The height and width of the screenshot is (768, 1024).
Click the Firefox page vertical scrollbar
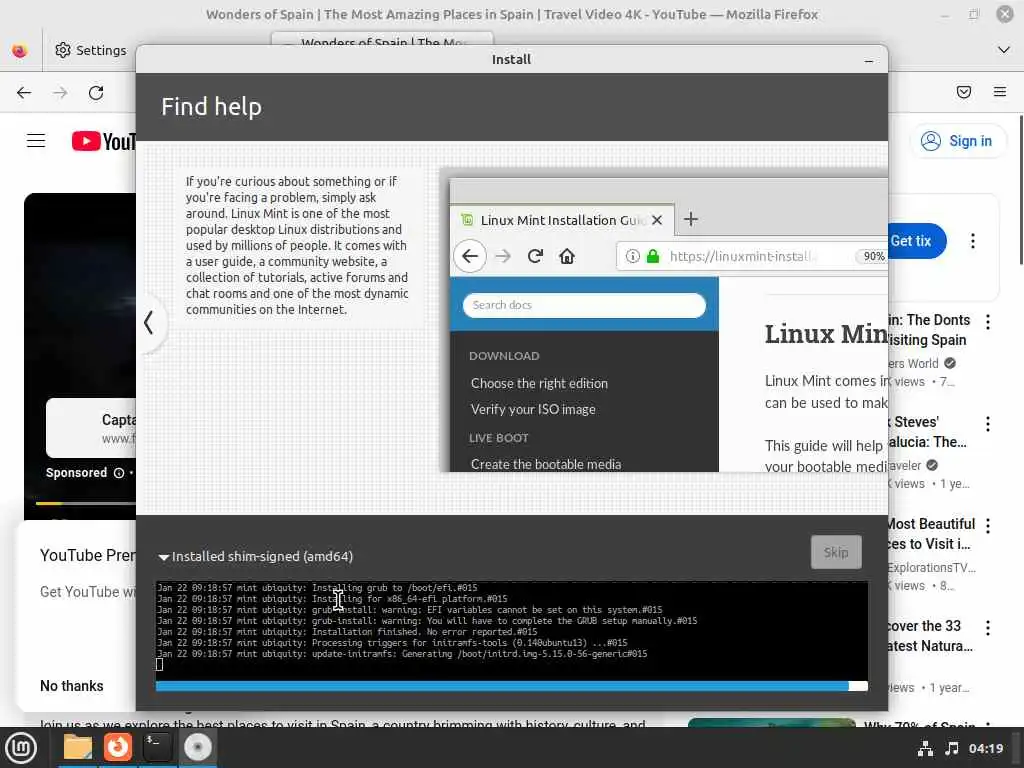(1020, 189)
